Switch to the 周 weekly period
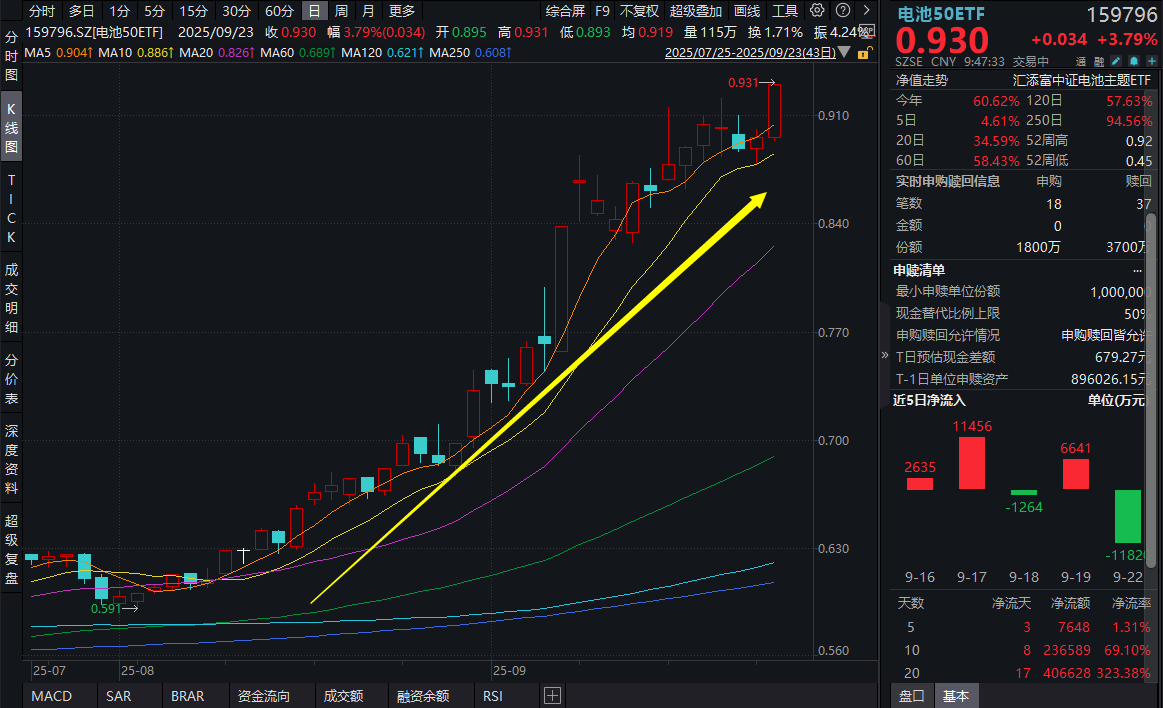The height and width of the screenshot is (708, 1163). 341,11
